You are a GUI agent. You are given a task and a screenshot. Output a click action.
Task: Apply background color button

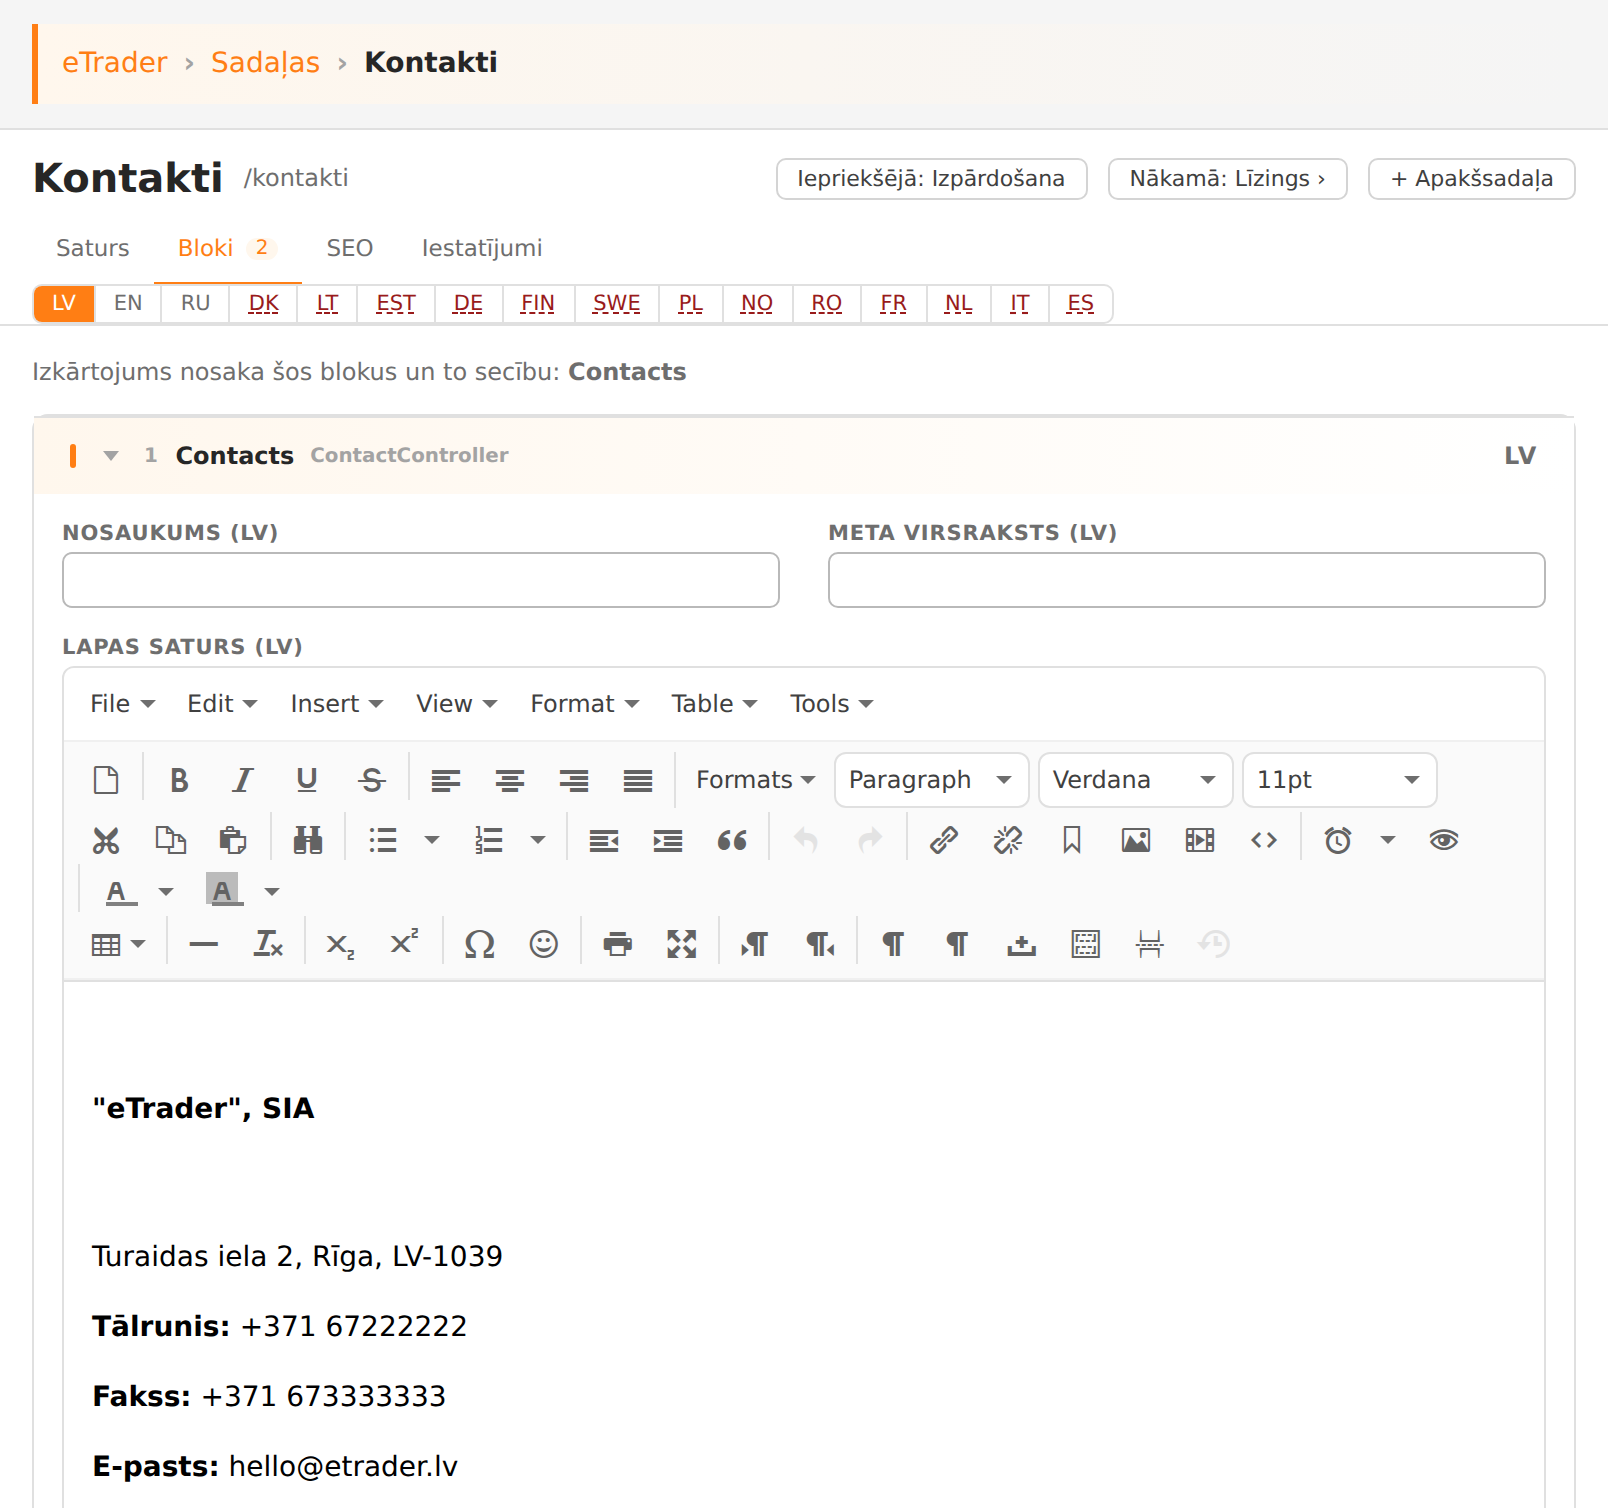coord(223,891)
